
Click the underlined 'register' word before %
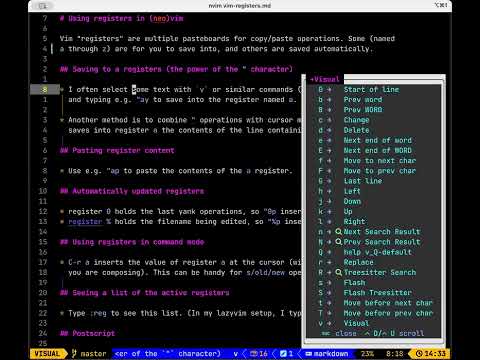(85, 221)
